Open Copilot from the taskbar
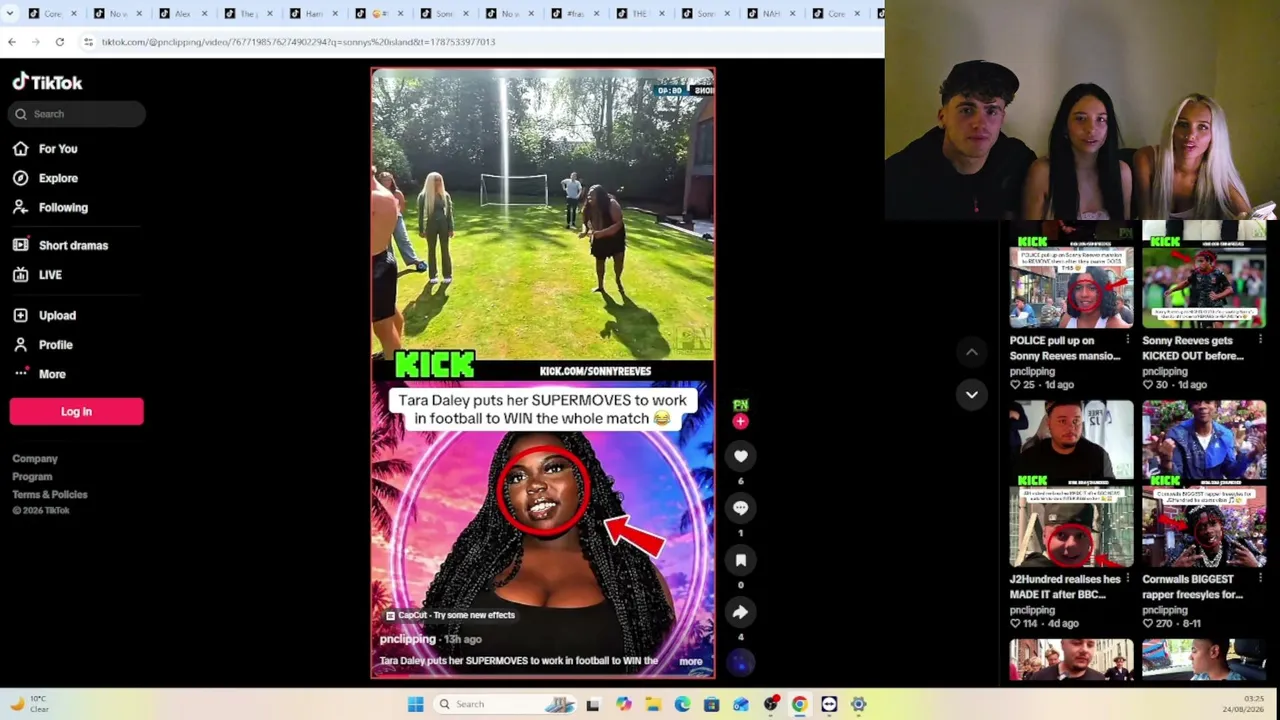 pos(623,704)
